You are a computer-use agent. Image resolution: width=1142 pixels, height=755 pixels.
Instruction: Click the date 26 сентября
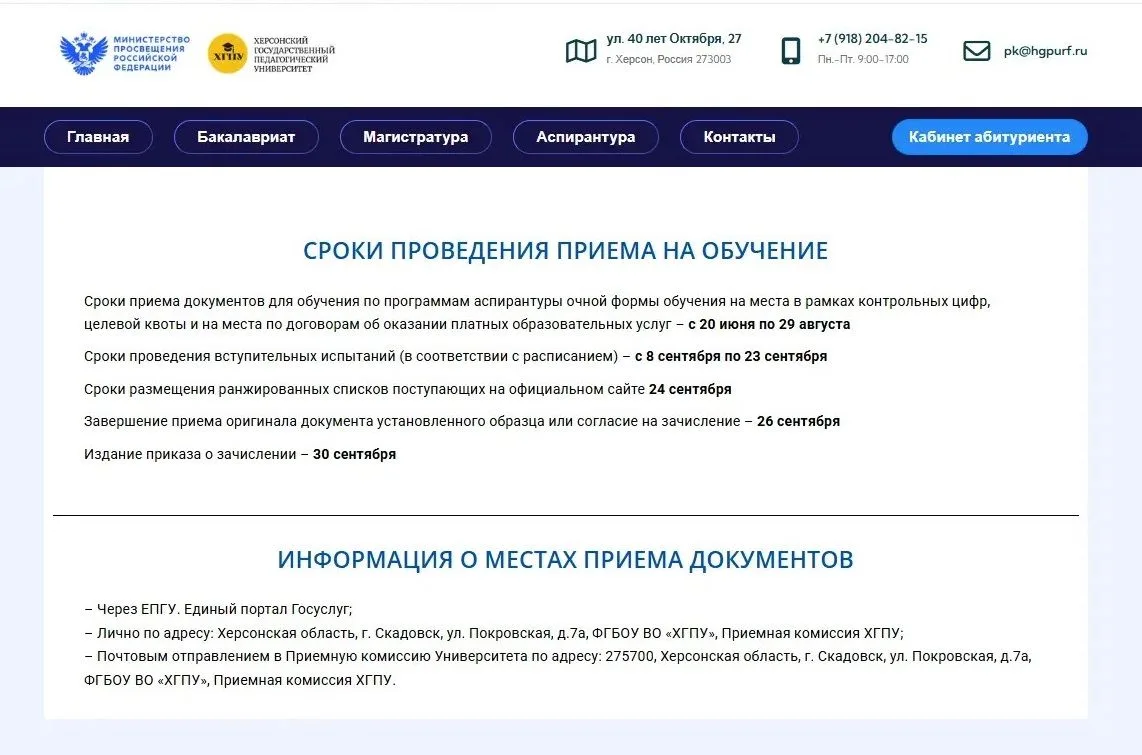coord(798,421)
